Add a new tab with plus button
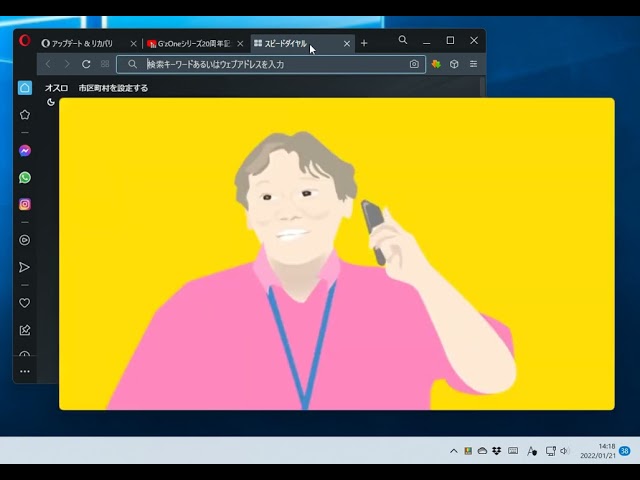Viewport: 640px width, 480px height. point(364,43)
